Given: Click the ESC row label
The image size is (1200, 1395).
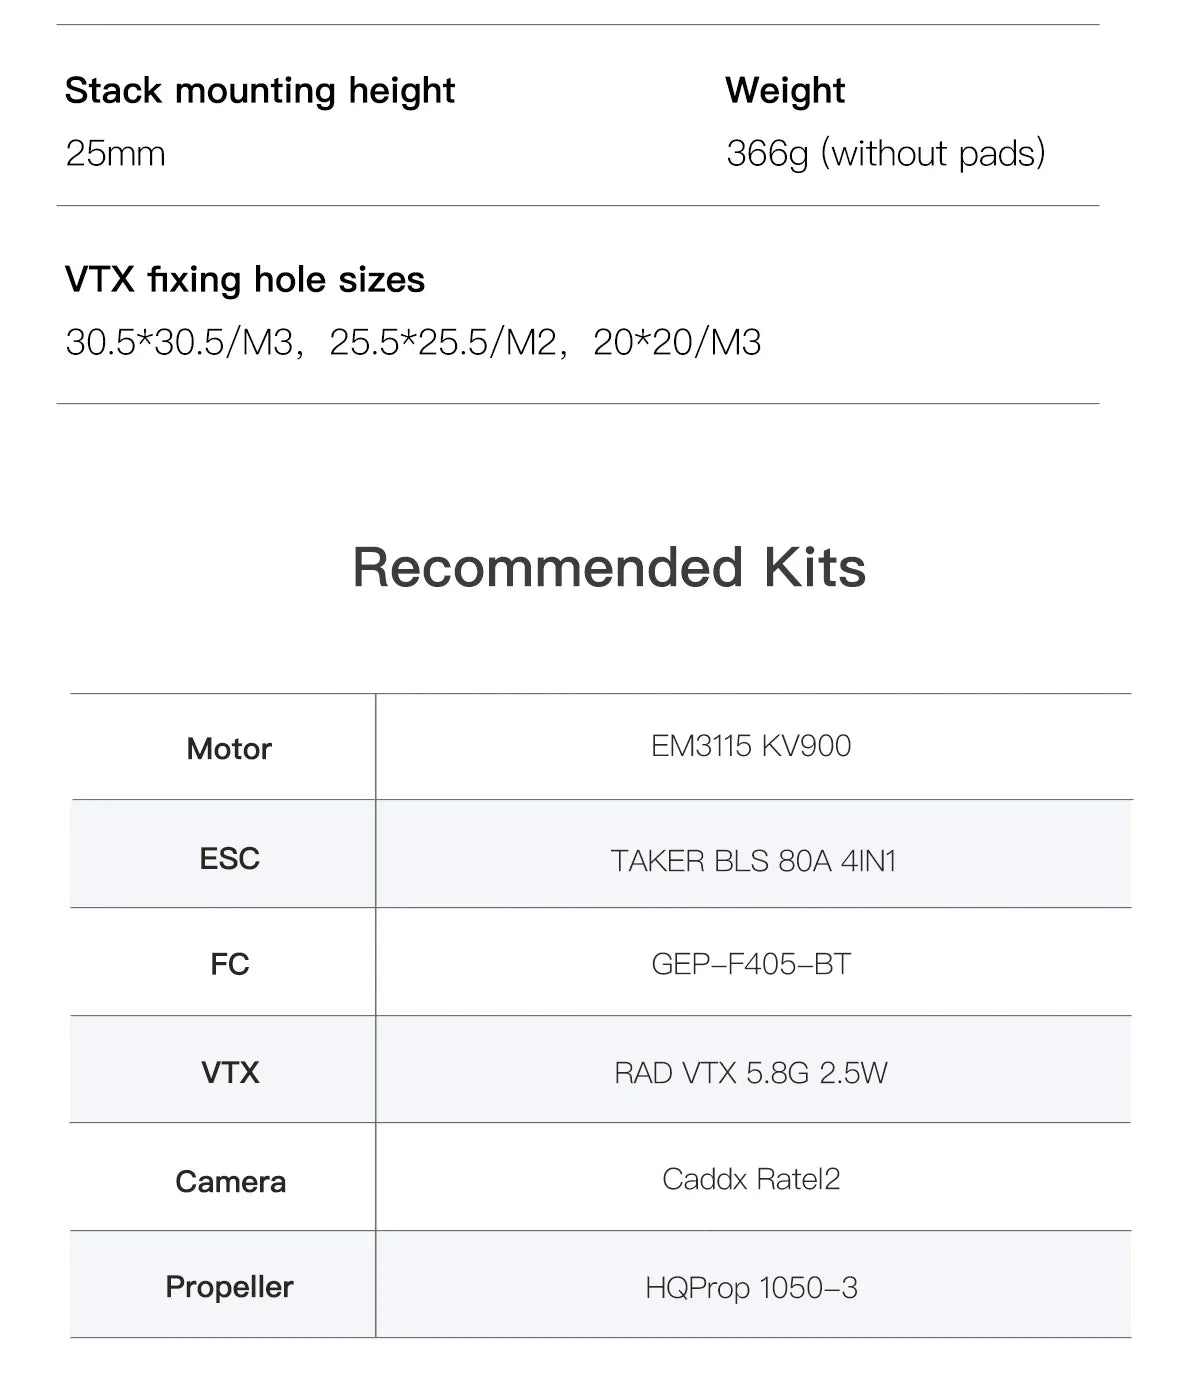Looking at the screenshot, I should (x=229, y=858).
